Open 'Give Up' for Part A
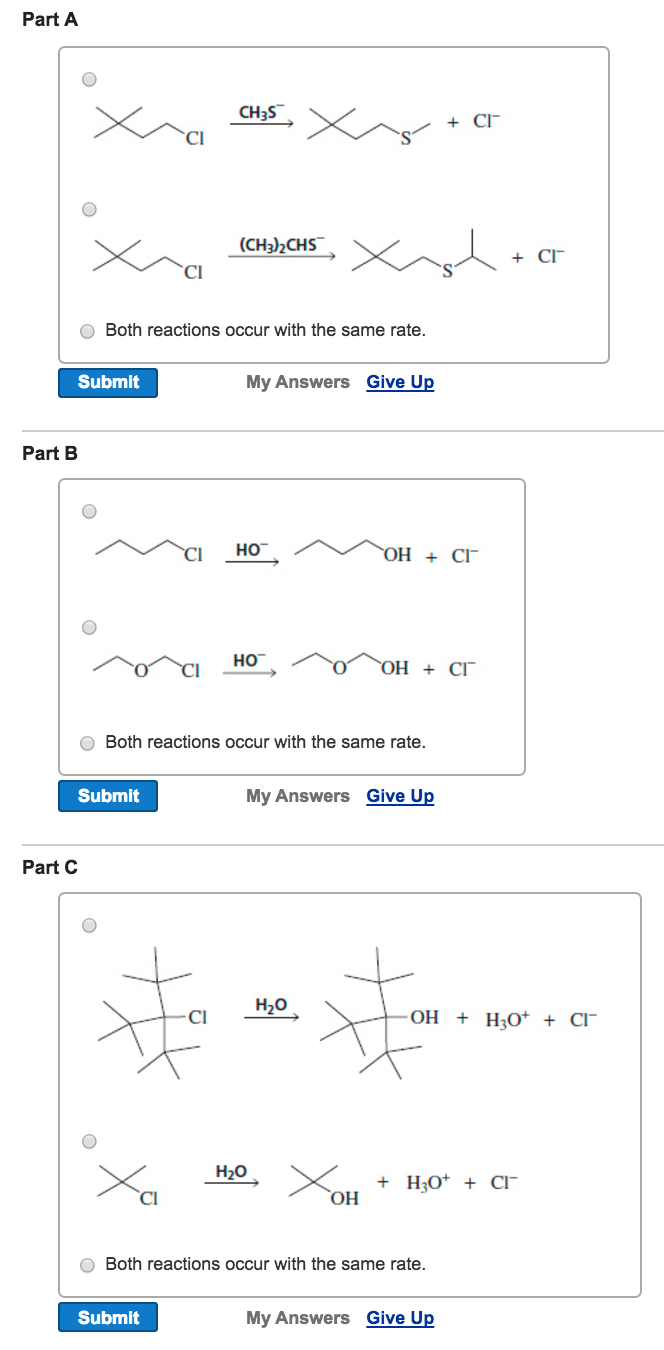The height and width of the screenshot is (1350, 664). tap(400, 382)
